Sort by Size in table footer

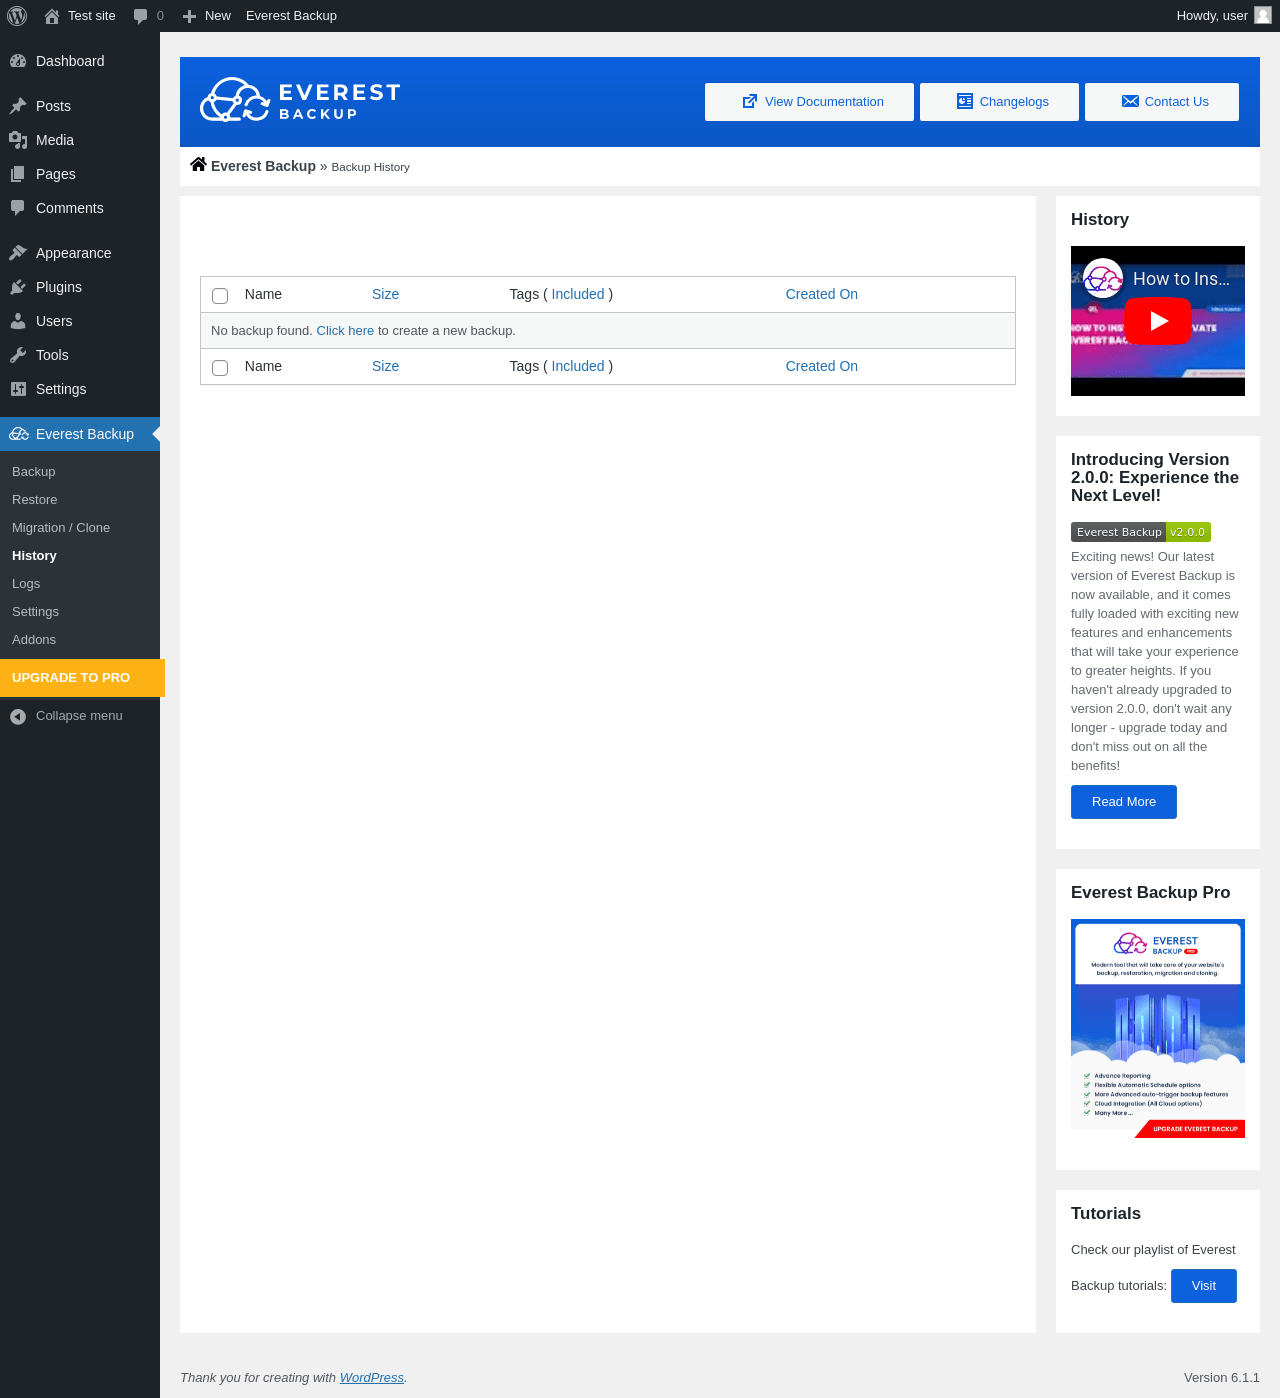[385, 366]
